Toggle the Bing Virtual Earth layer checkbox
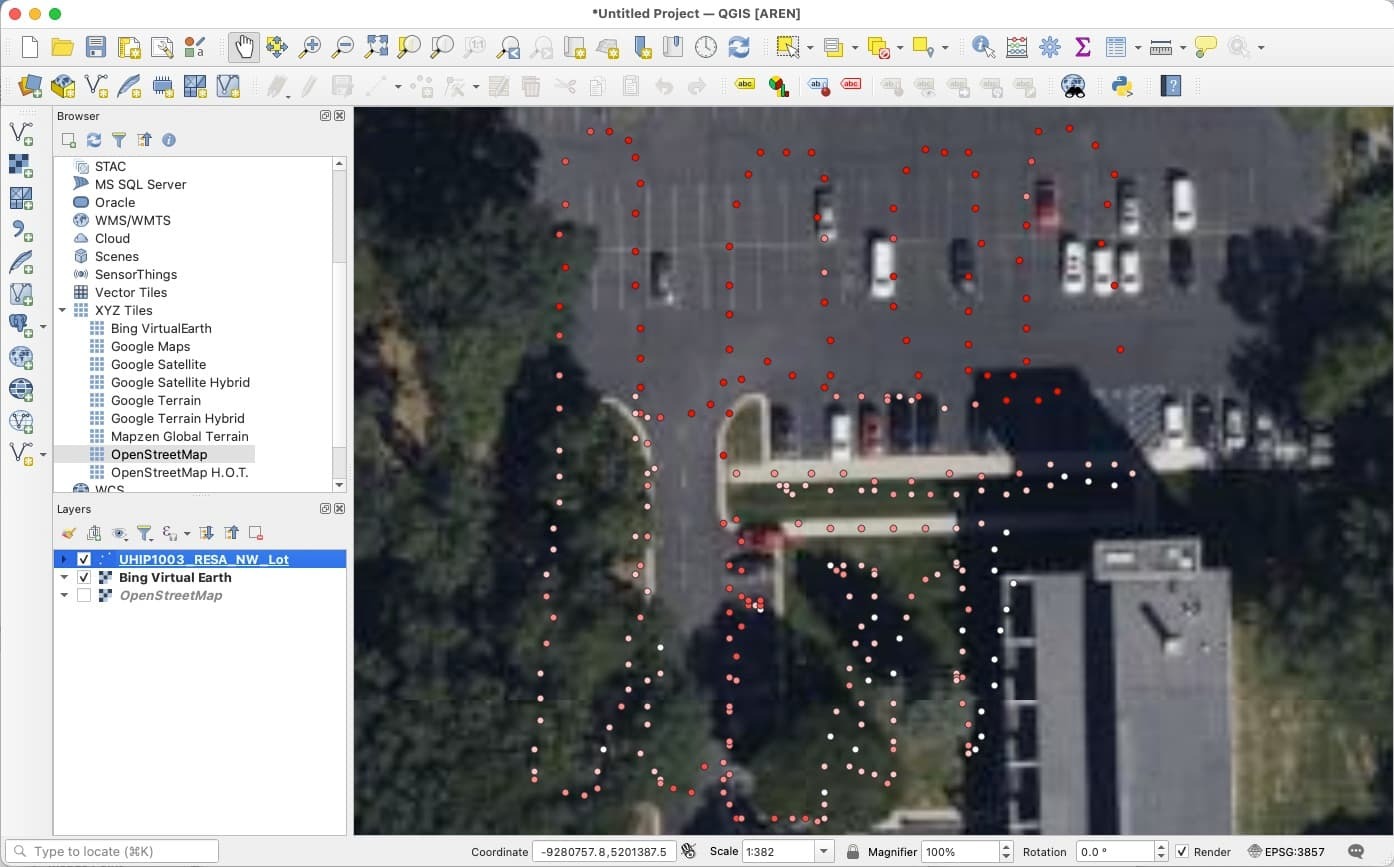Screen dimensions: 1394x867 [x=84, y=577]
